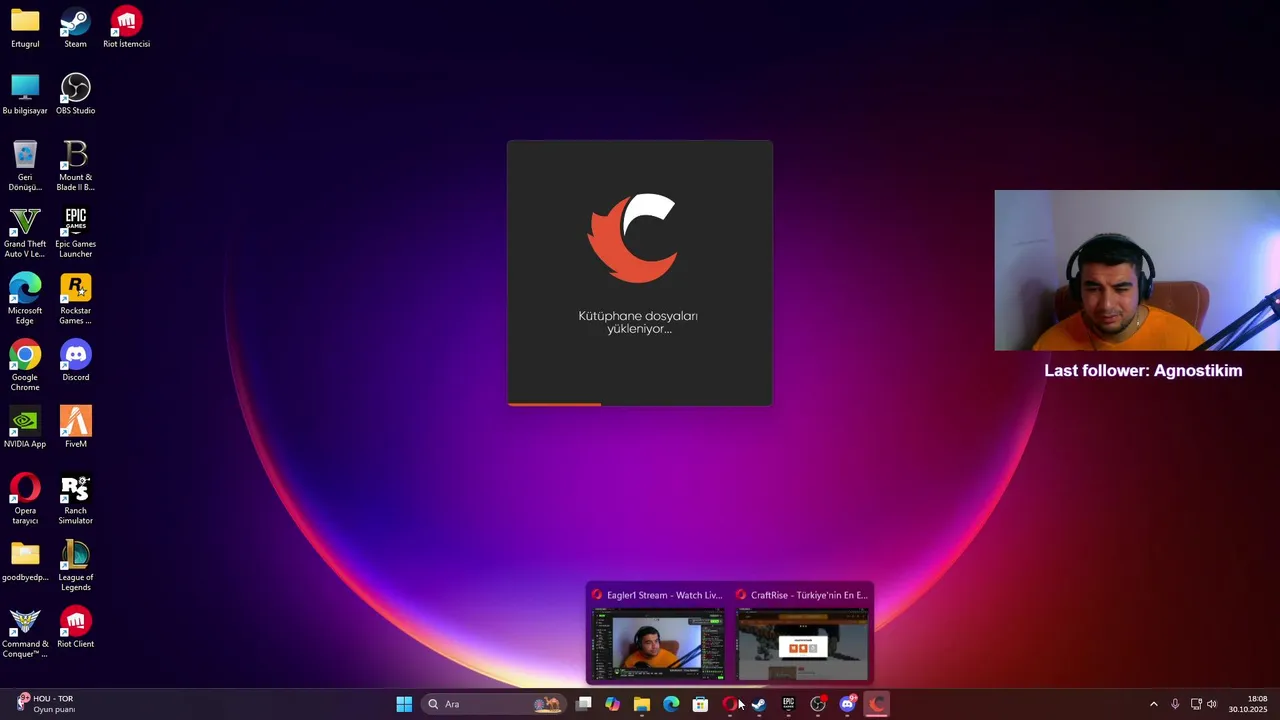Switch to Epic Games via taskbar icon
The image size is (1280, 720).
click(x=788, y=704)
